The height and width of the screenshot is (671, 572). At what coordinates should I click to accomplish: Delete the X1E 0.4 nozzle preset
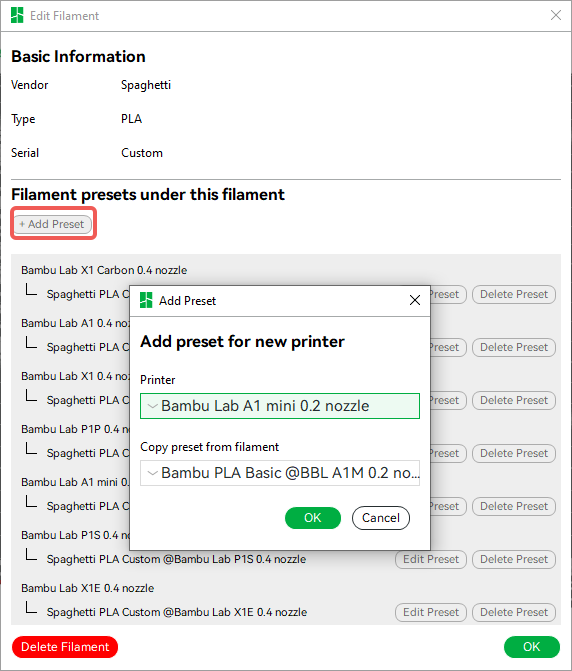(x=514, y=612)
